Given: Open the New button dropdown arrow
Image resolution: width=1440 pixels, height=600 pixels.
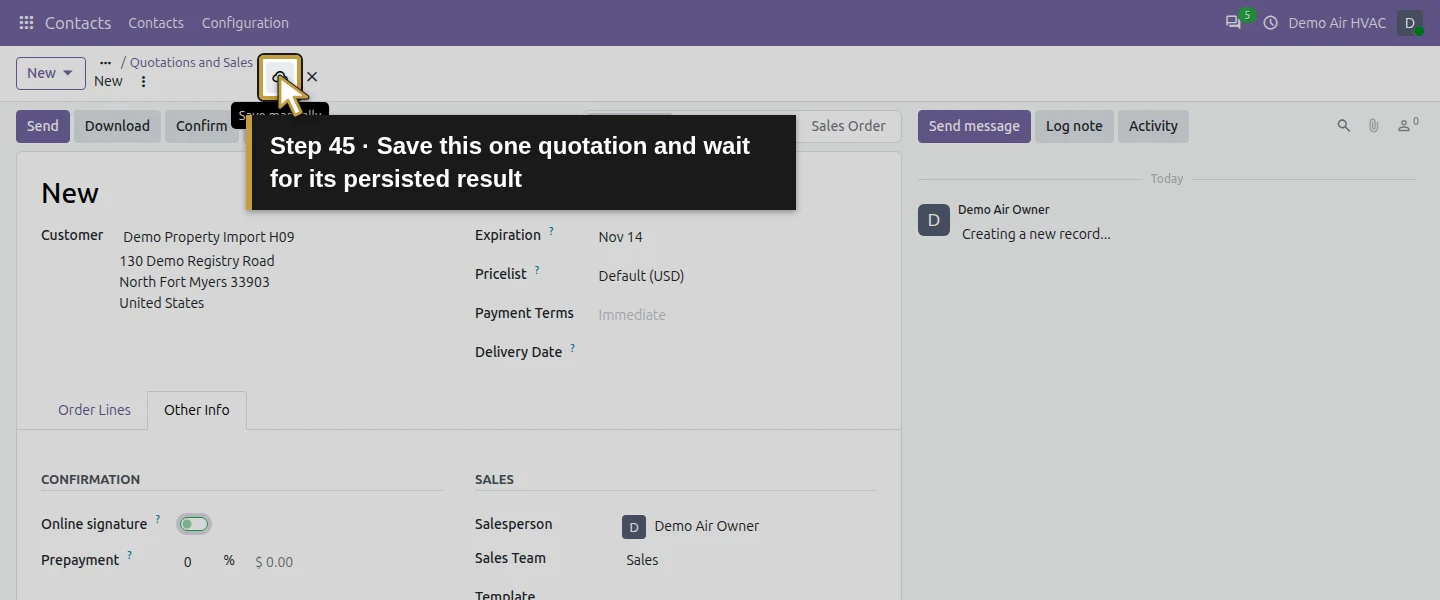Looking at the screenshot, I should pos(68,73).
